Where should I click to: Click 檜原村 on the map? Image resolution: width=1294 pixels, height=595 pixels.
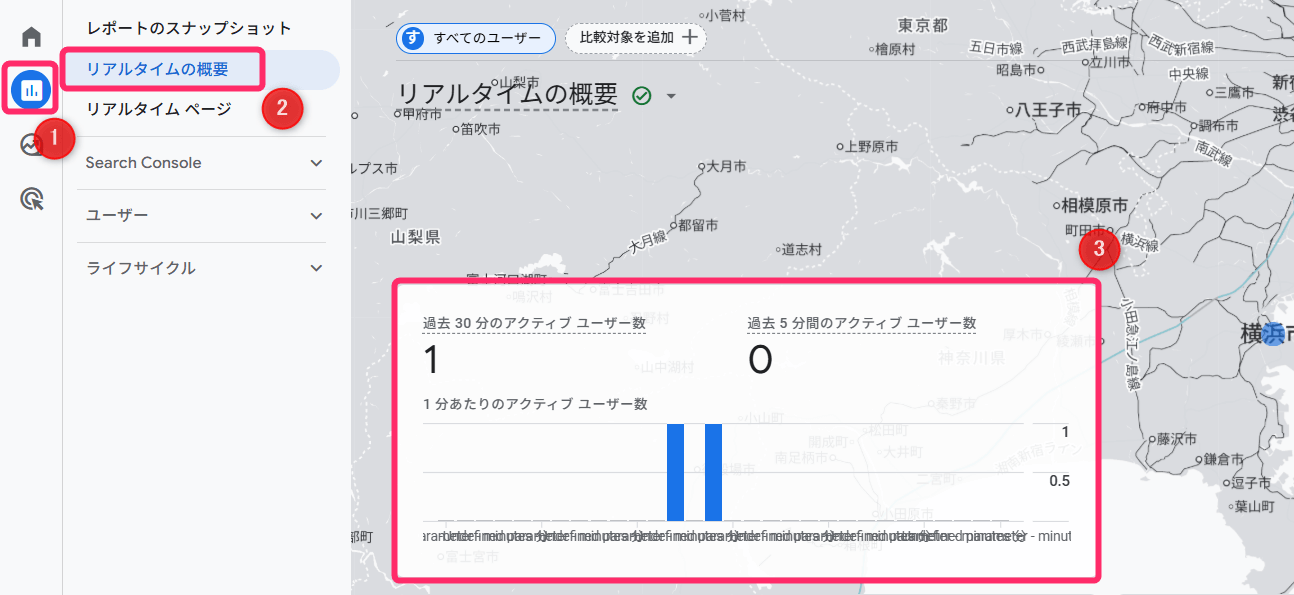pyautogui.click(x=895, y=48)
